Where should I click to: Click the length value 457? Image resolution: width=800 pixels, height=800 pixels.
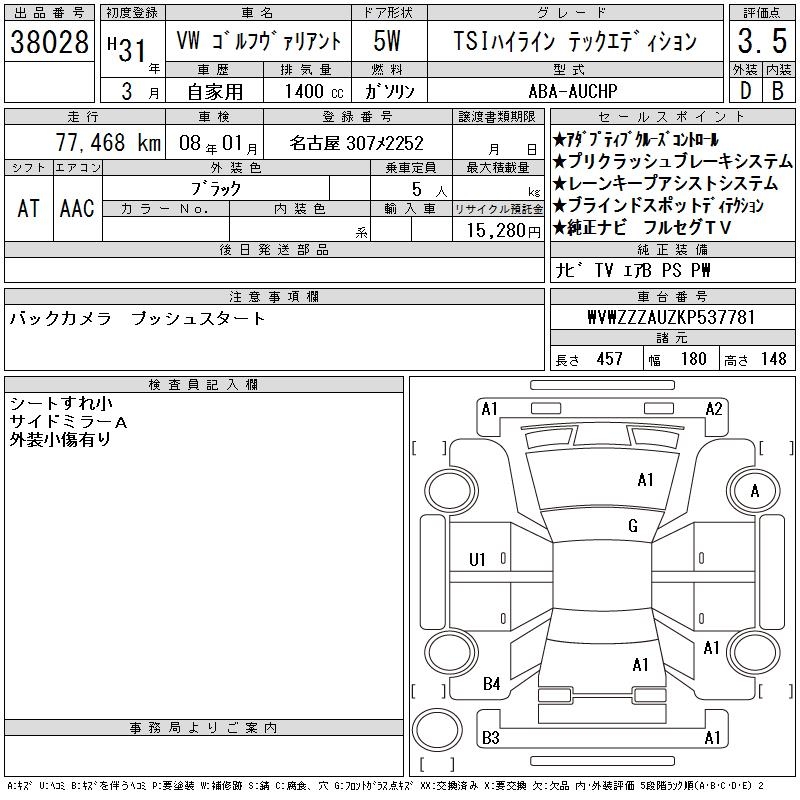[x=610, y=359]
